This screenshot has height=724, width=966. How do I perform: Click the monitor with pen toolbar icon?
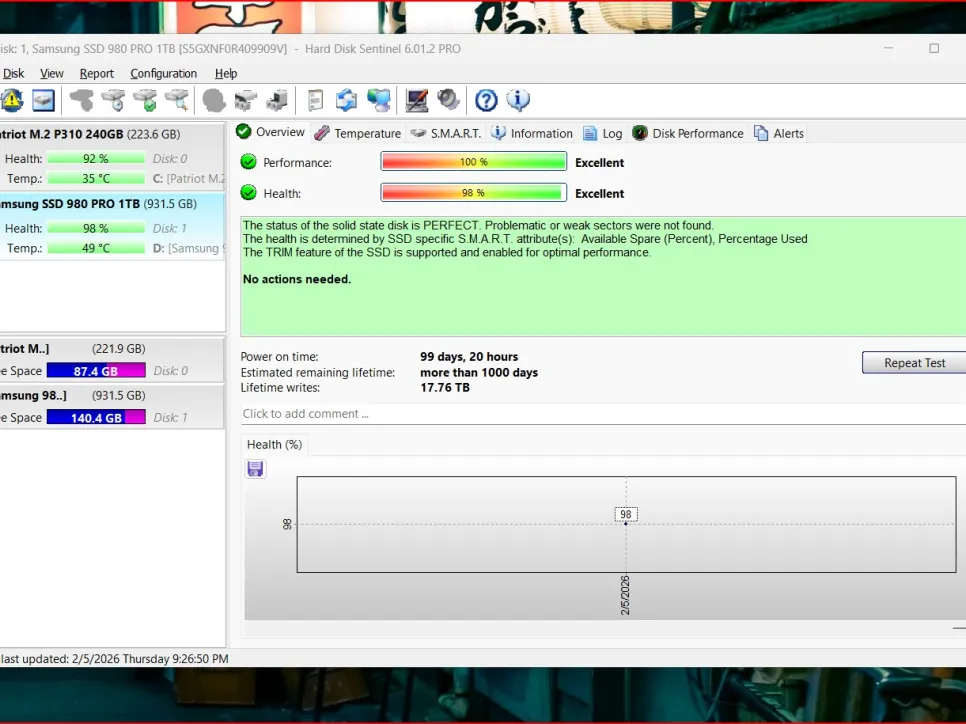[x=416, y=100]
